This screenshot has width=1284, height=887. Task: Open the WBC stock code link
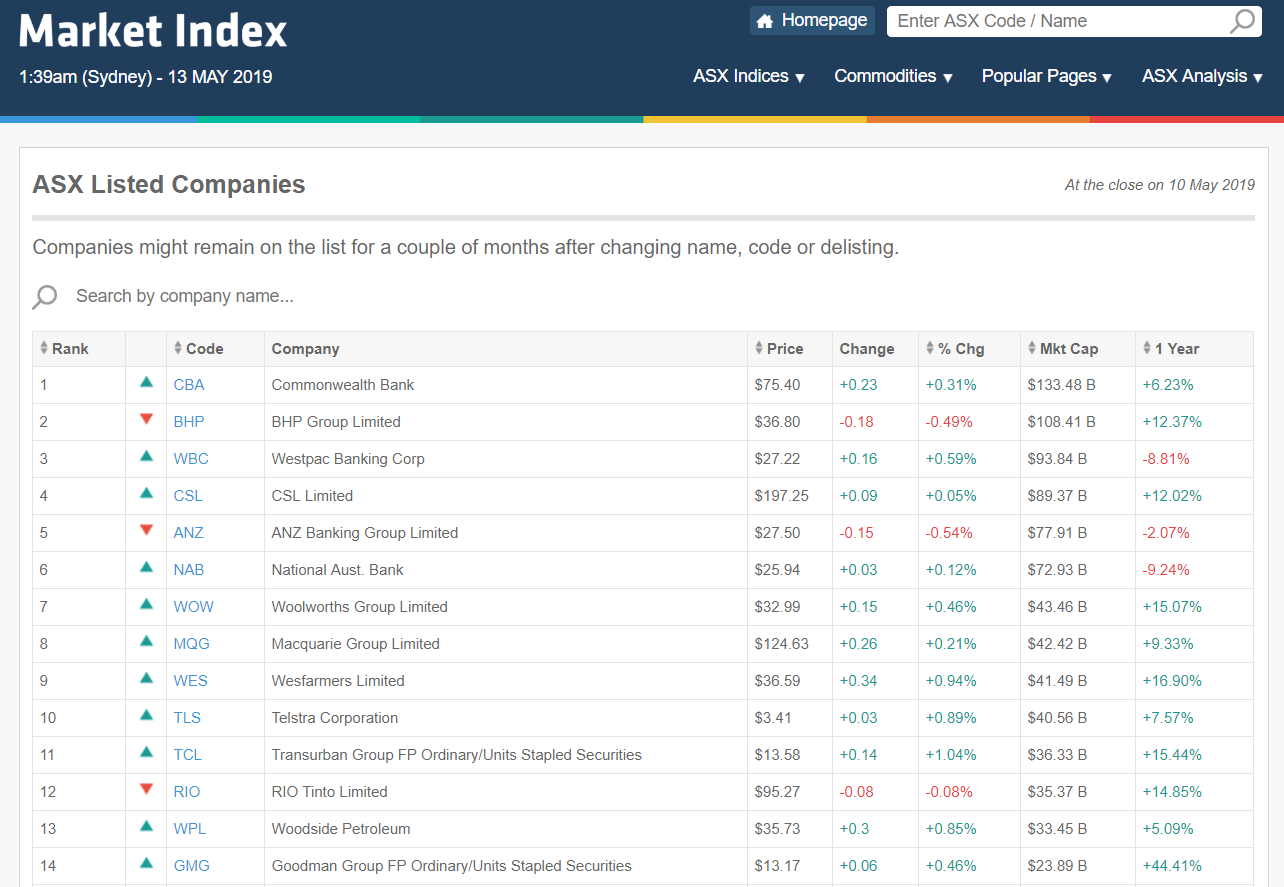pyautogui.click(x=191, y=459)
